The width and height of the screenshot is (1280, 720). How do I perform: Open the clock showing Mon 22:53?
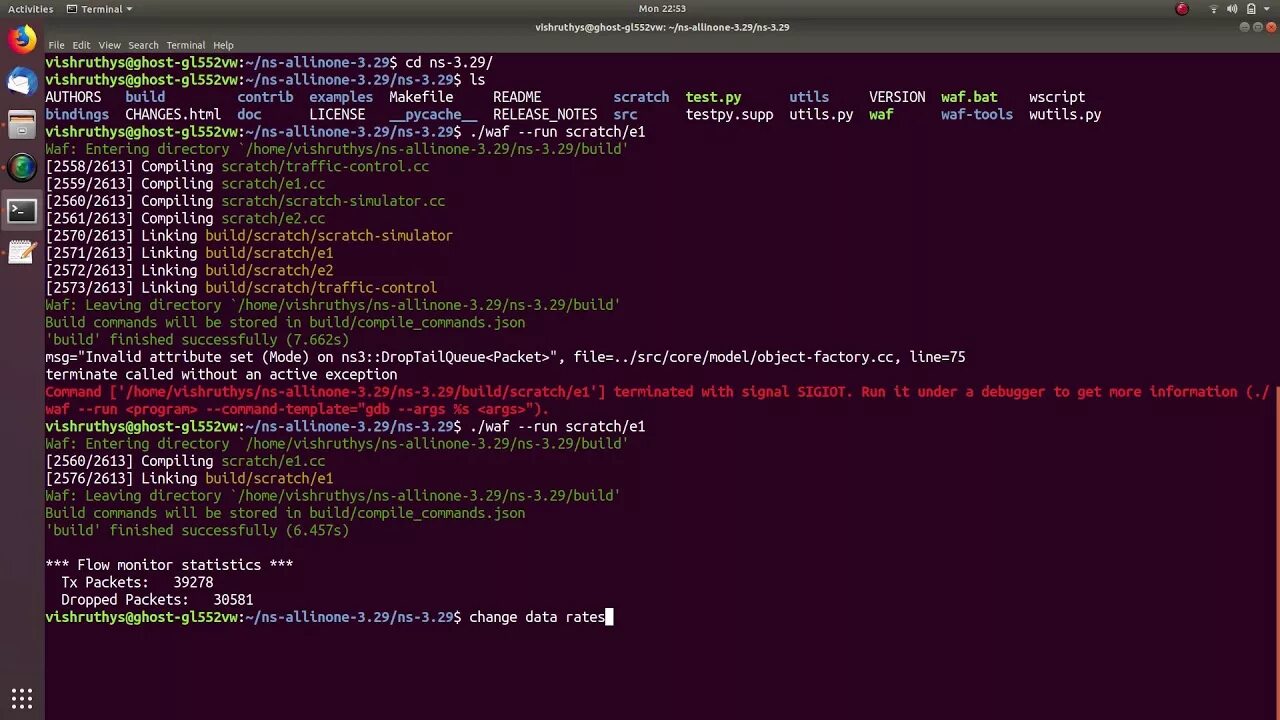[662, 9]
